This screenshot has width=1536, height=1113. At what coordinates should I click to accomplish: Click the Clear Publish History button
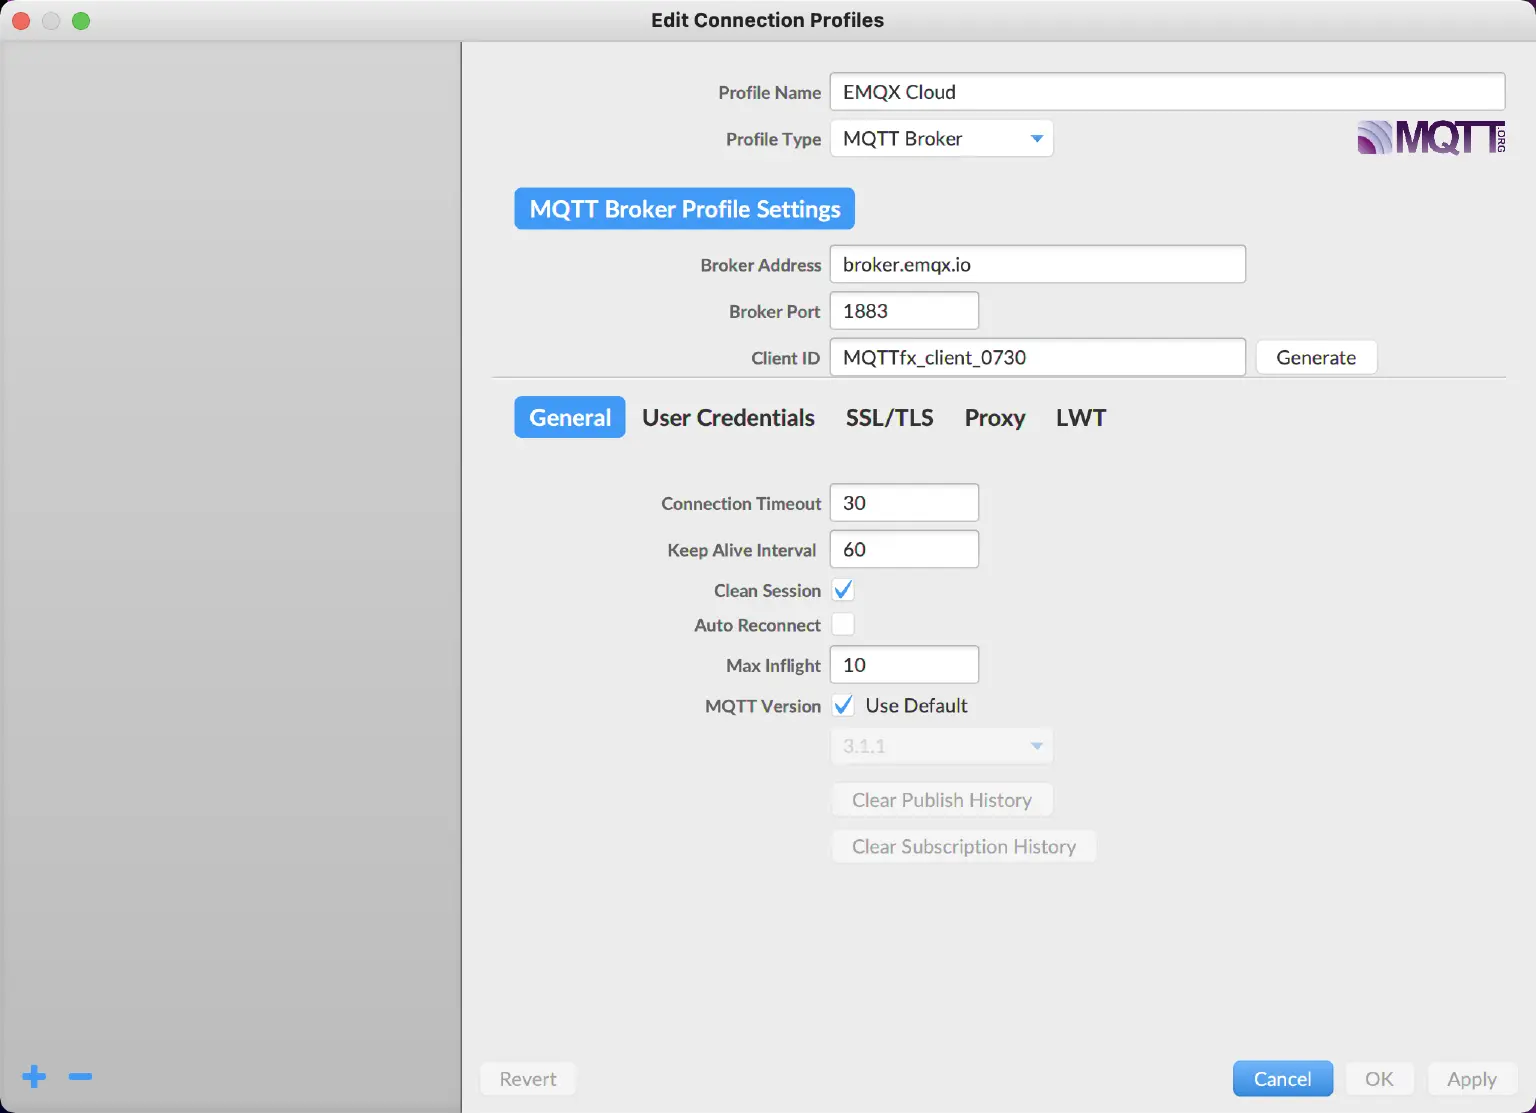(x=941, y=799)
